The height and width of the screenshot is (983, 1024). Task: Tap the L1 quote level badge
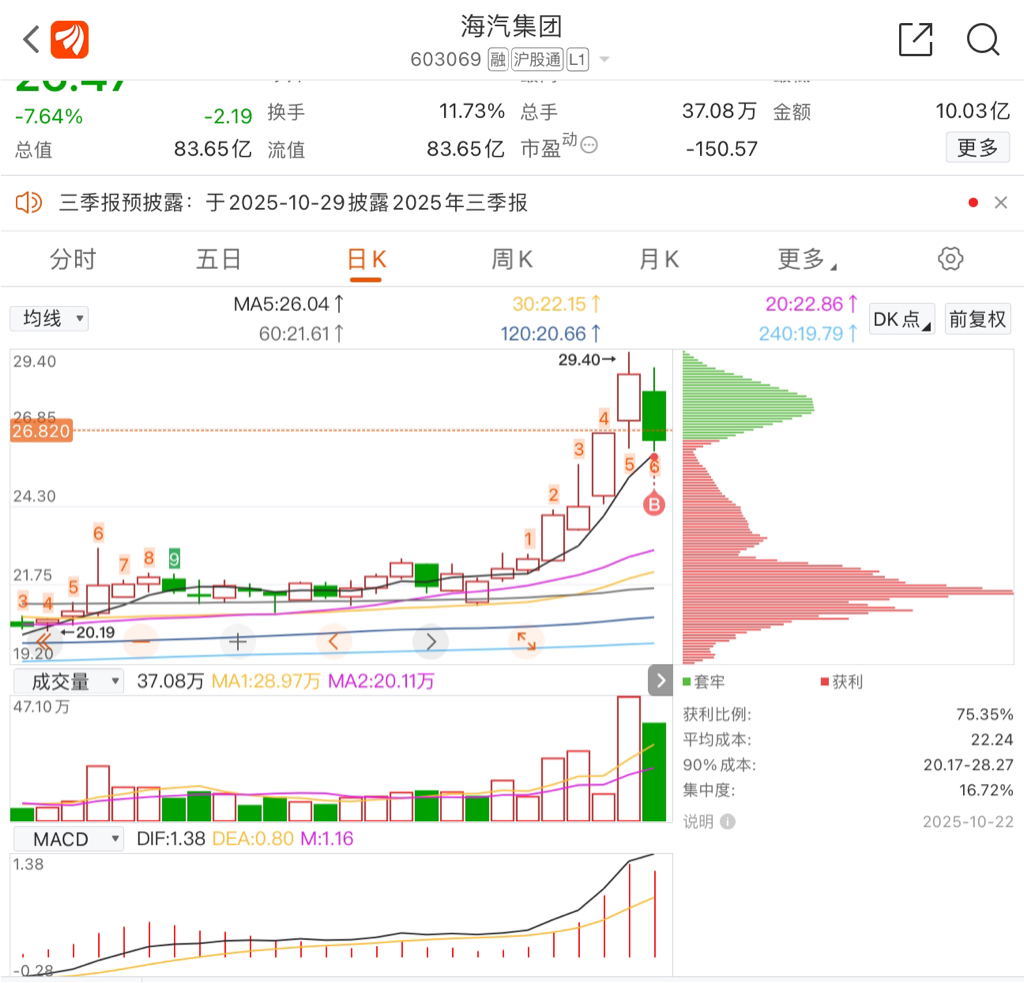click(x=577, y=59)
